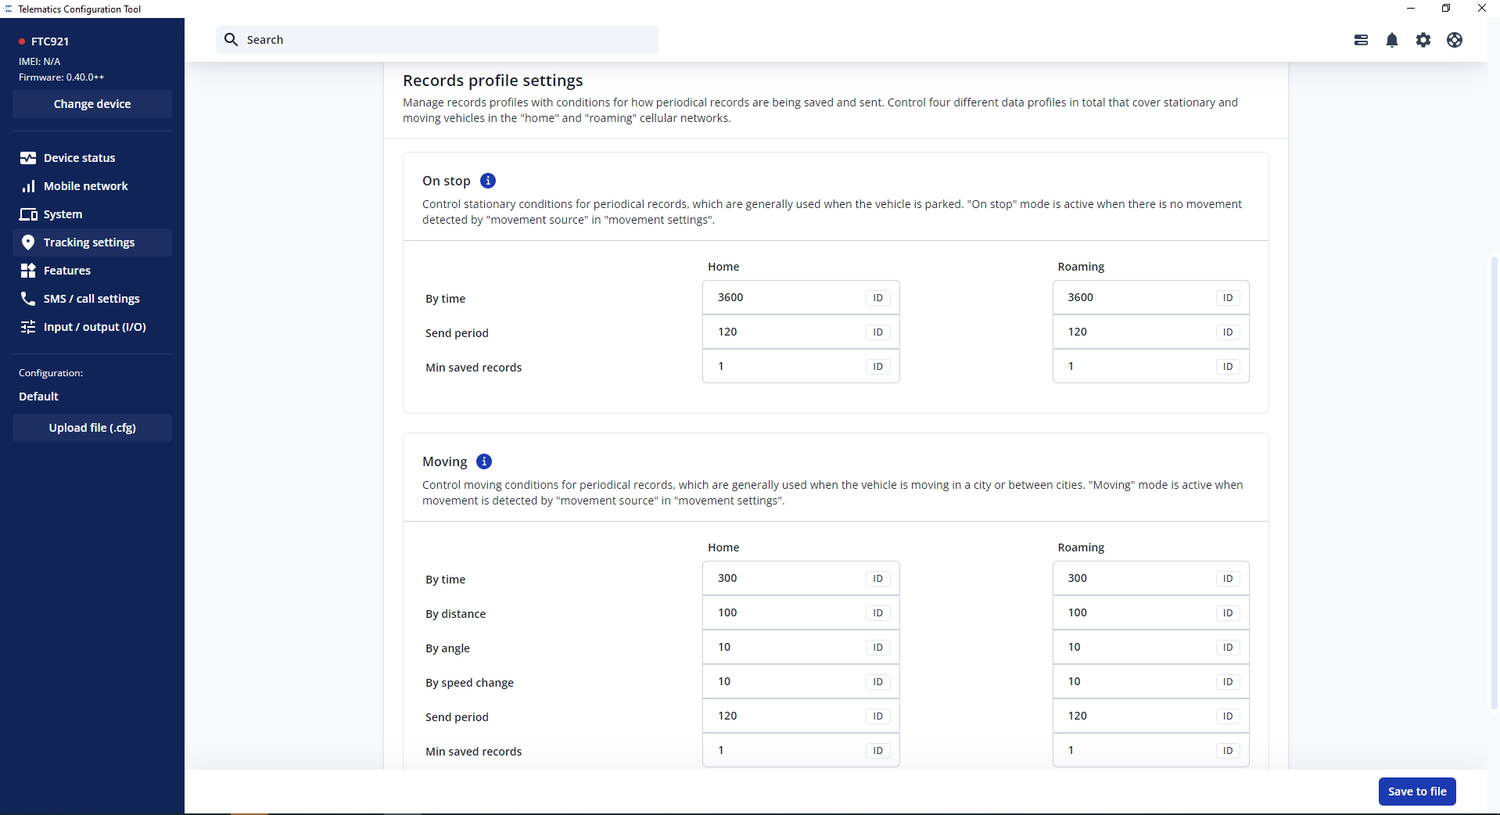This screenshot has width=1500, height=815.
Task: Click the globe language icon in header
Action: click(x=1454, y=40)
